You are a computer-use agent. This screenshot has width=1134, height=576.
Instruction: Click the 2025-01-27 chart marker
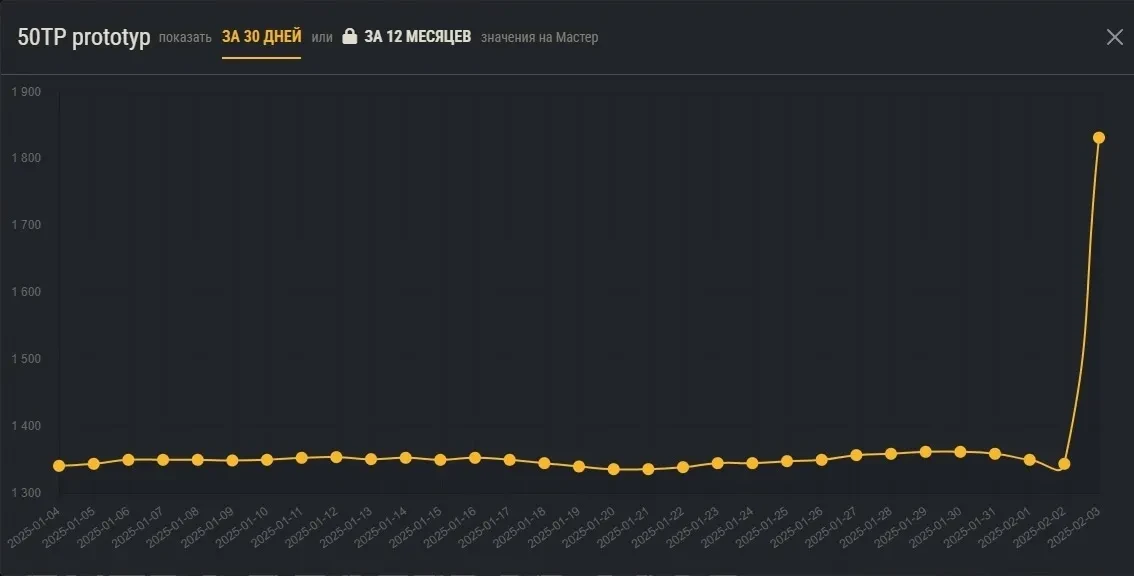[856, 455]
